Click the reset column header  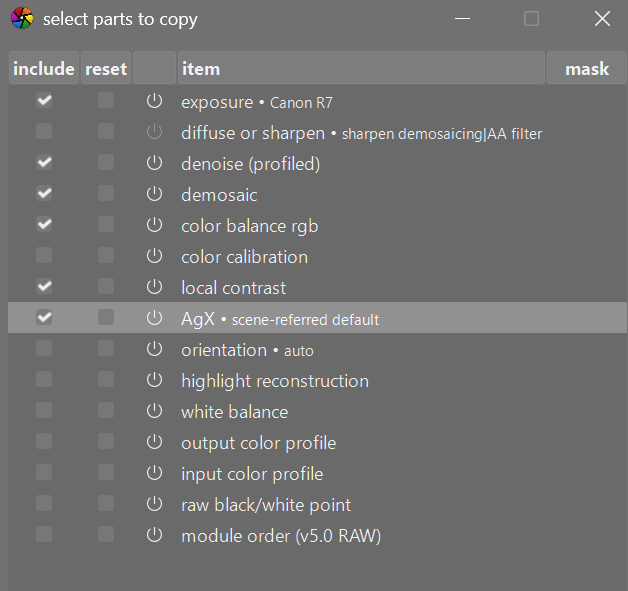pyautogui.click(x=106, y=69)
